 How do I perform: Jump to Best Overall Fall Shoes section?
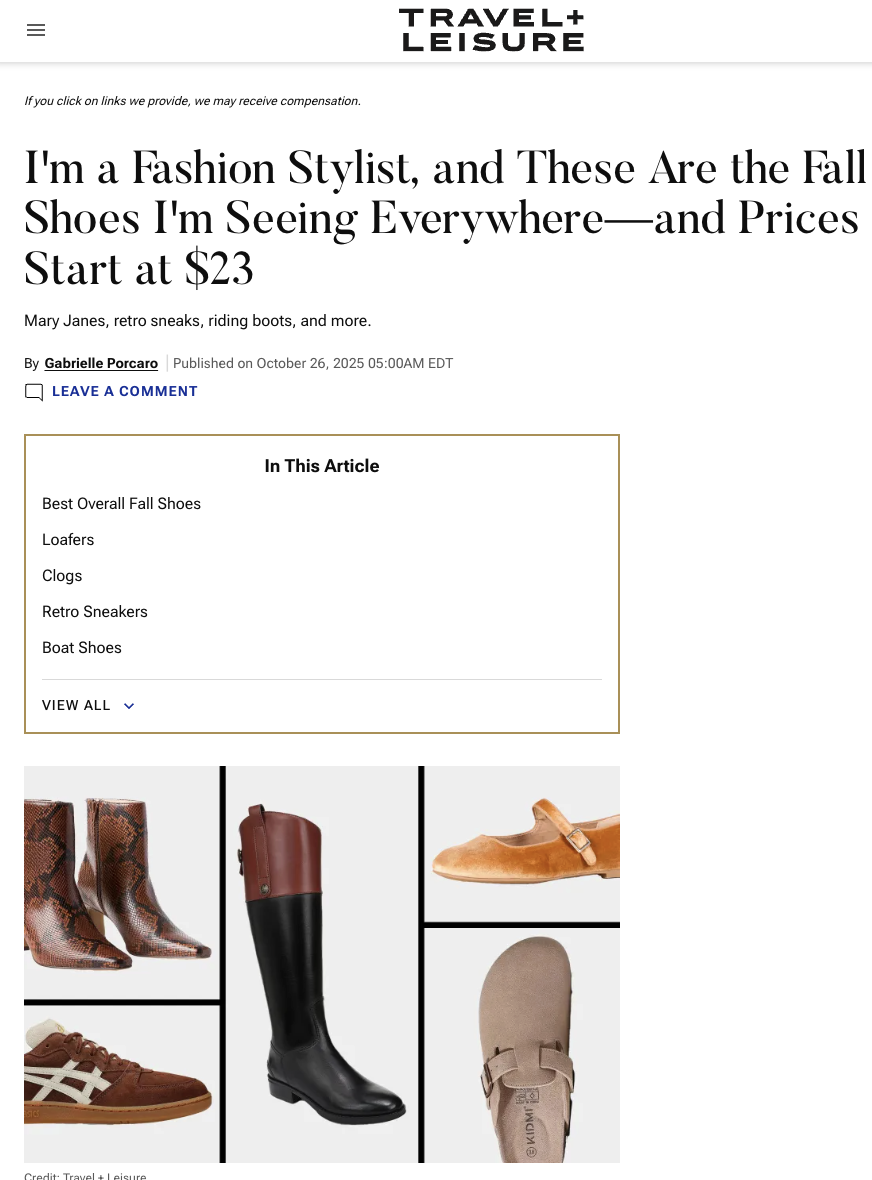point(121,503)
